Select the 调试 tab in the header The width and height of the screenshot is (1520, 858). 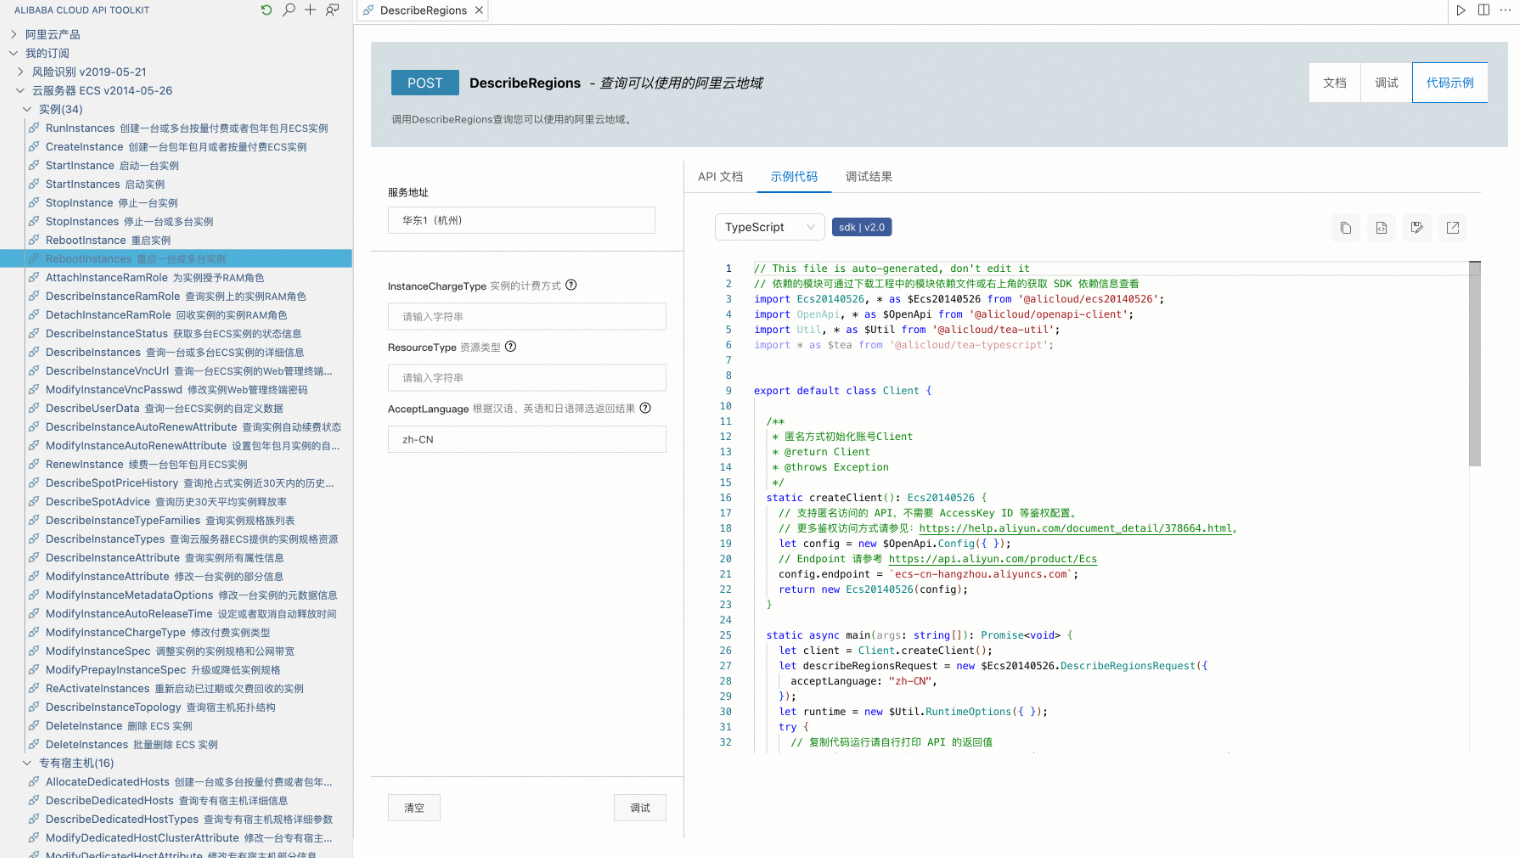coord(1387,83)
